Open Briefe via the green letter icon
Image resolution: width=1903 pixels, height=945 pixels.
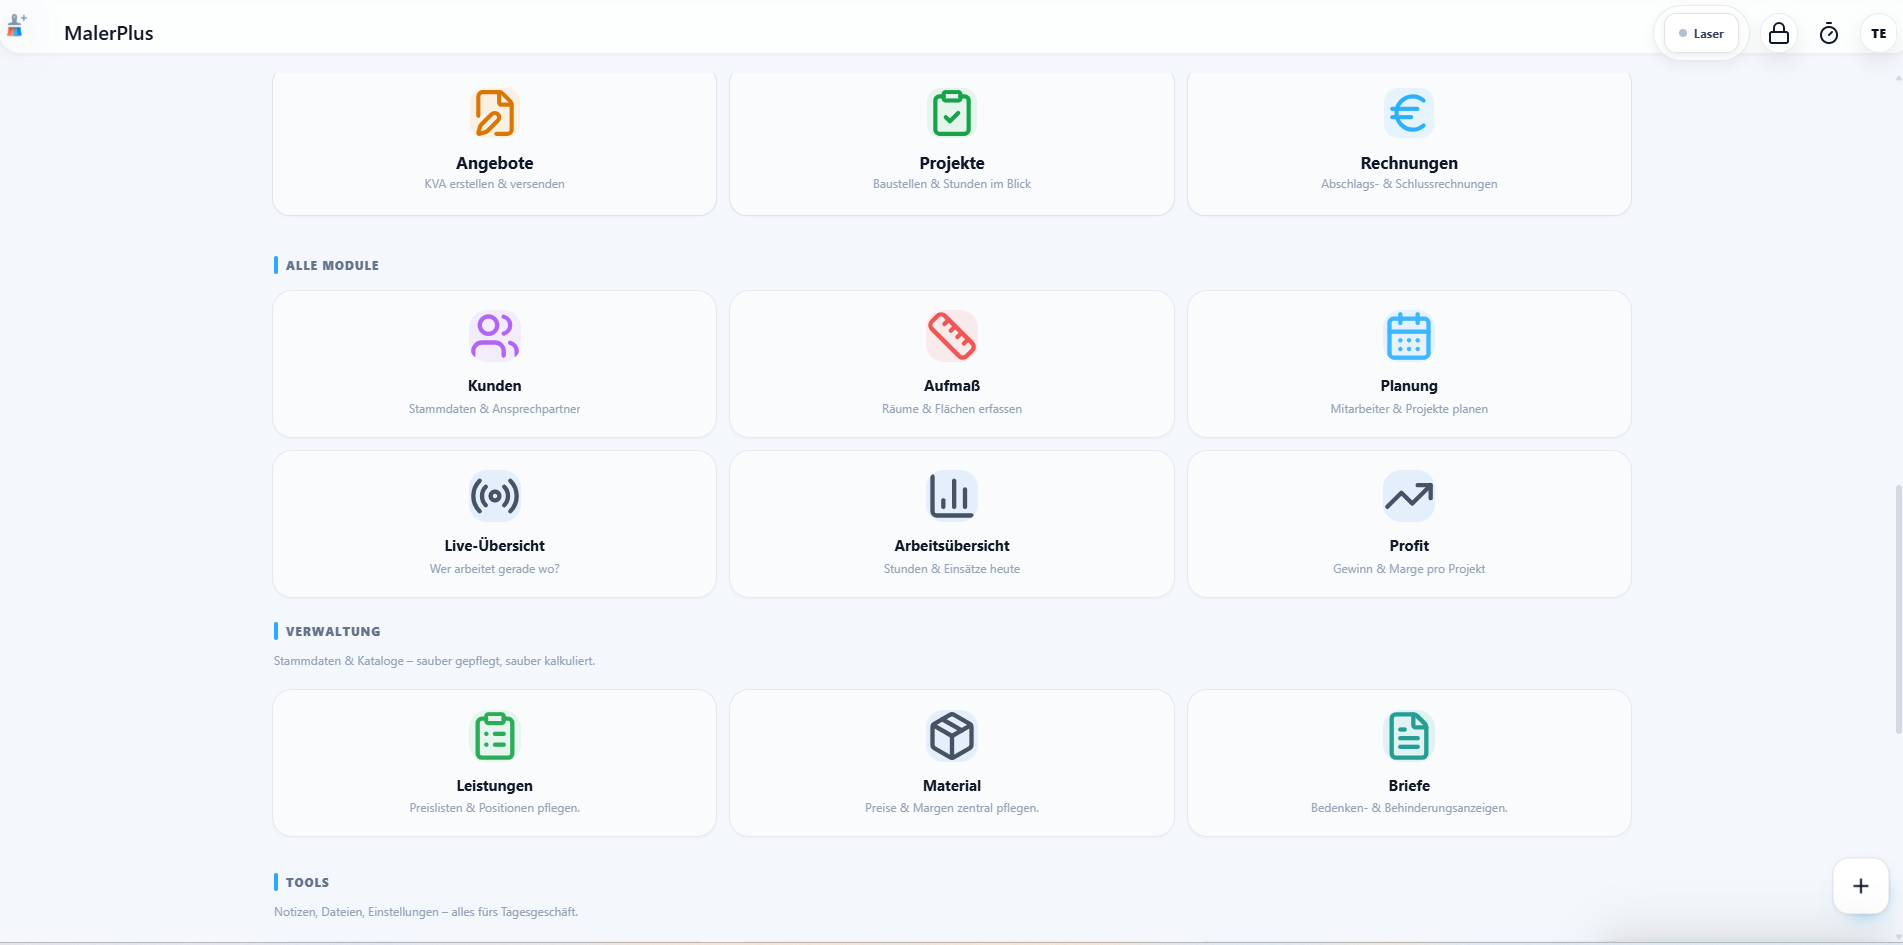1408,736
